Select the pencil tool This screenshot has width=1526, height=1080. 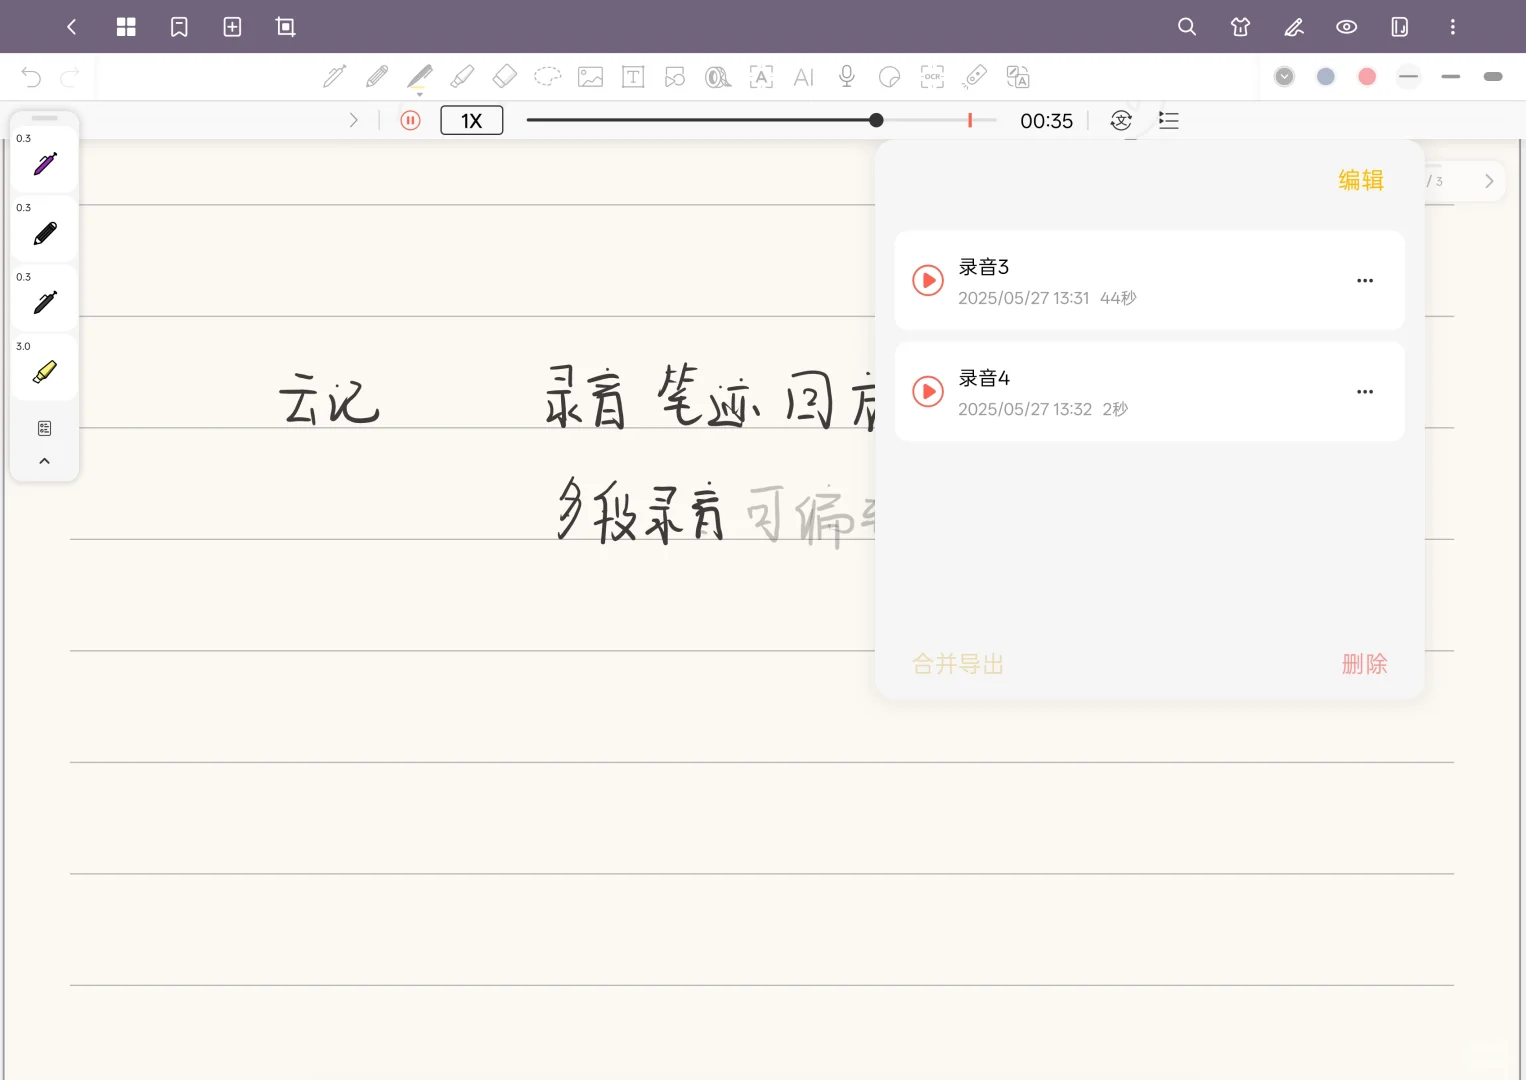(377, 77)
